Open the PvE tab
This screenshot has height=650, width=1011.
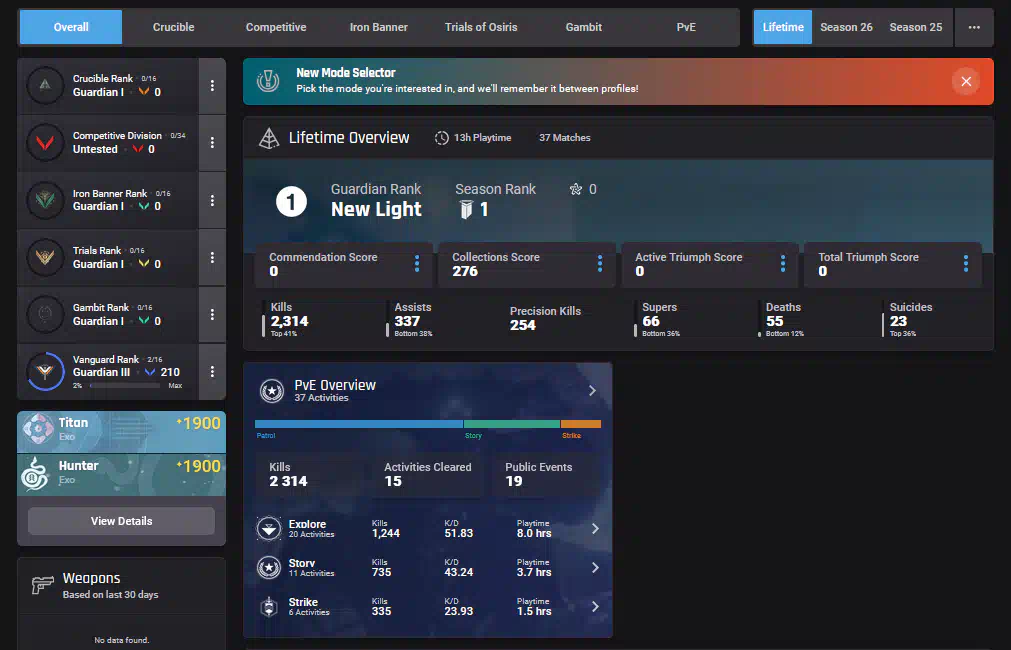pos(686,27)
